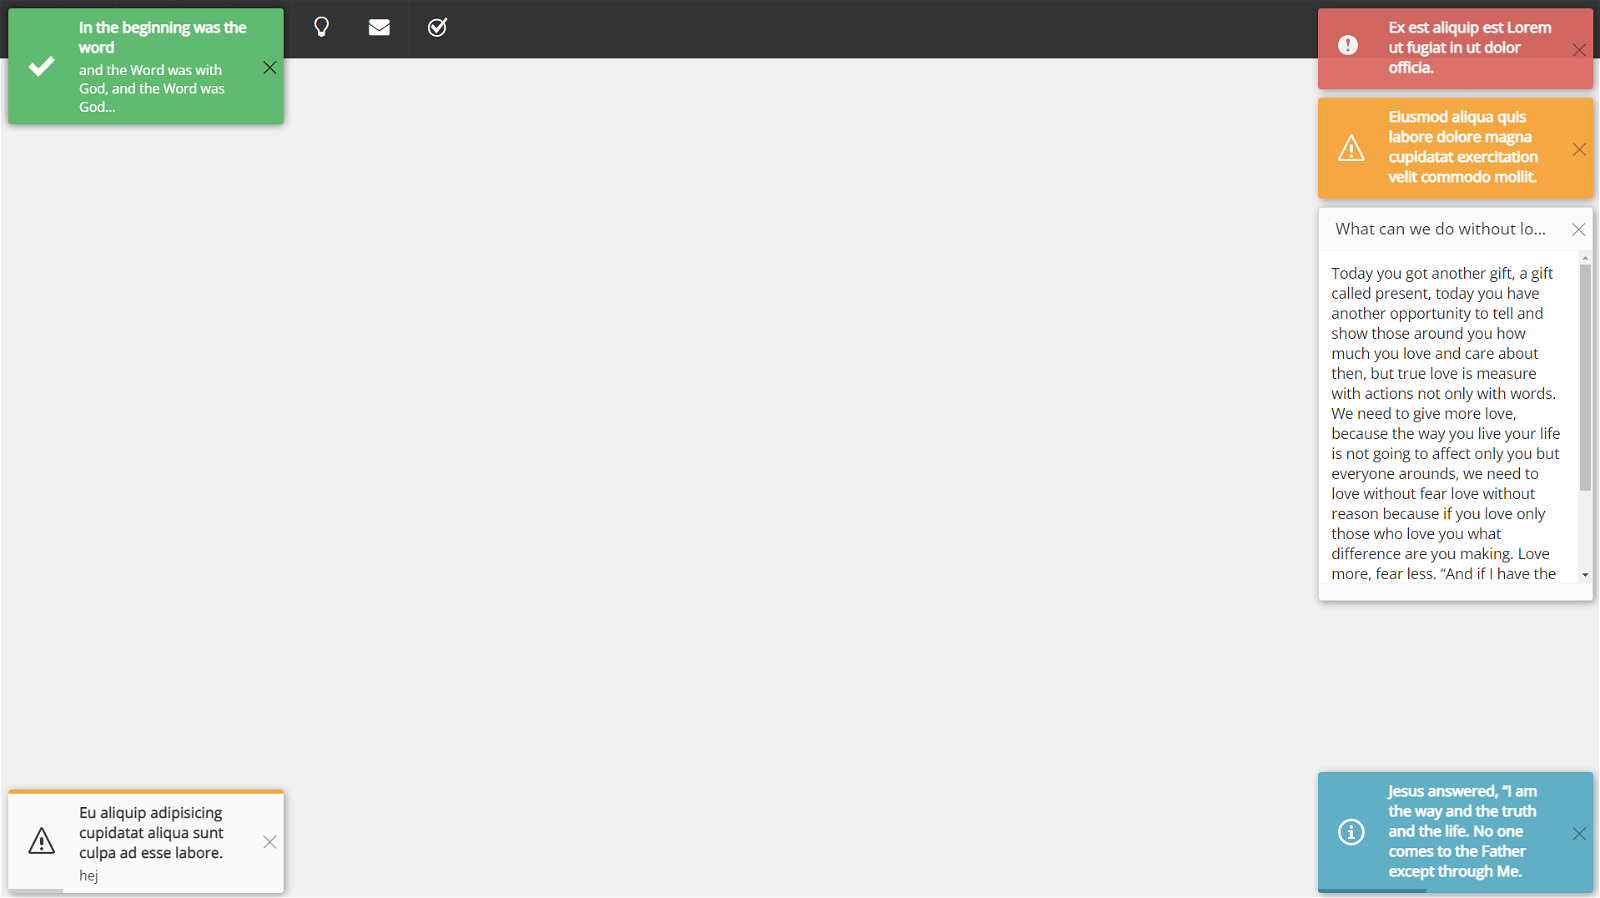Open the envelope mail icon
Screen dimensions: 1600x898
(379, 27)
